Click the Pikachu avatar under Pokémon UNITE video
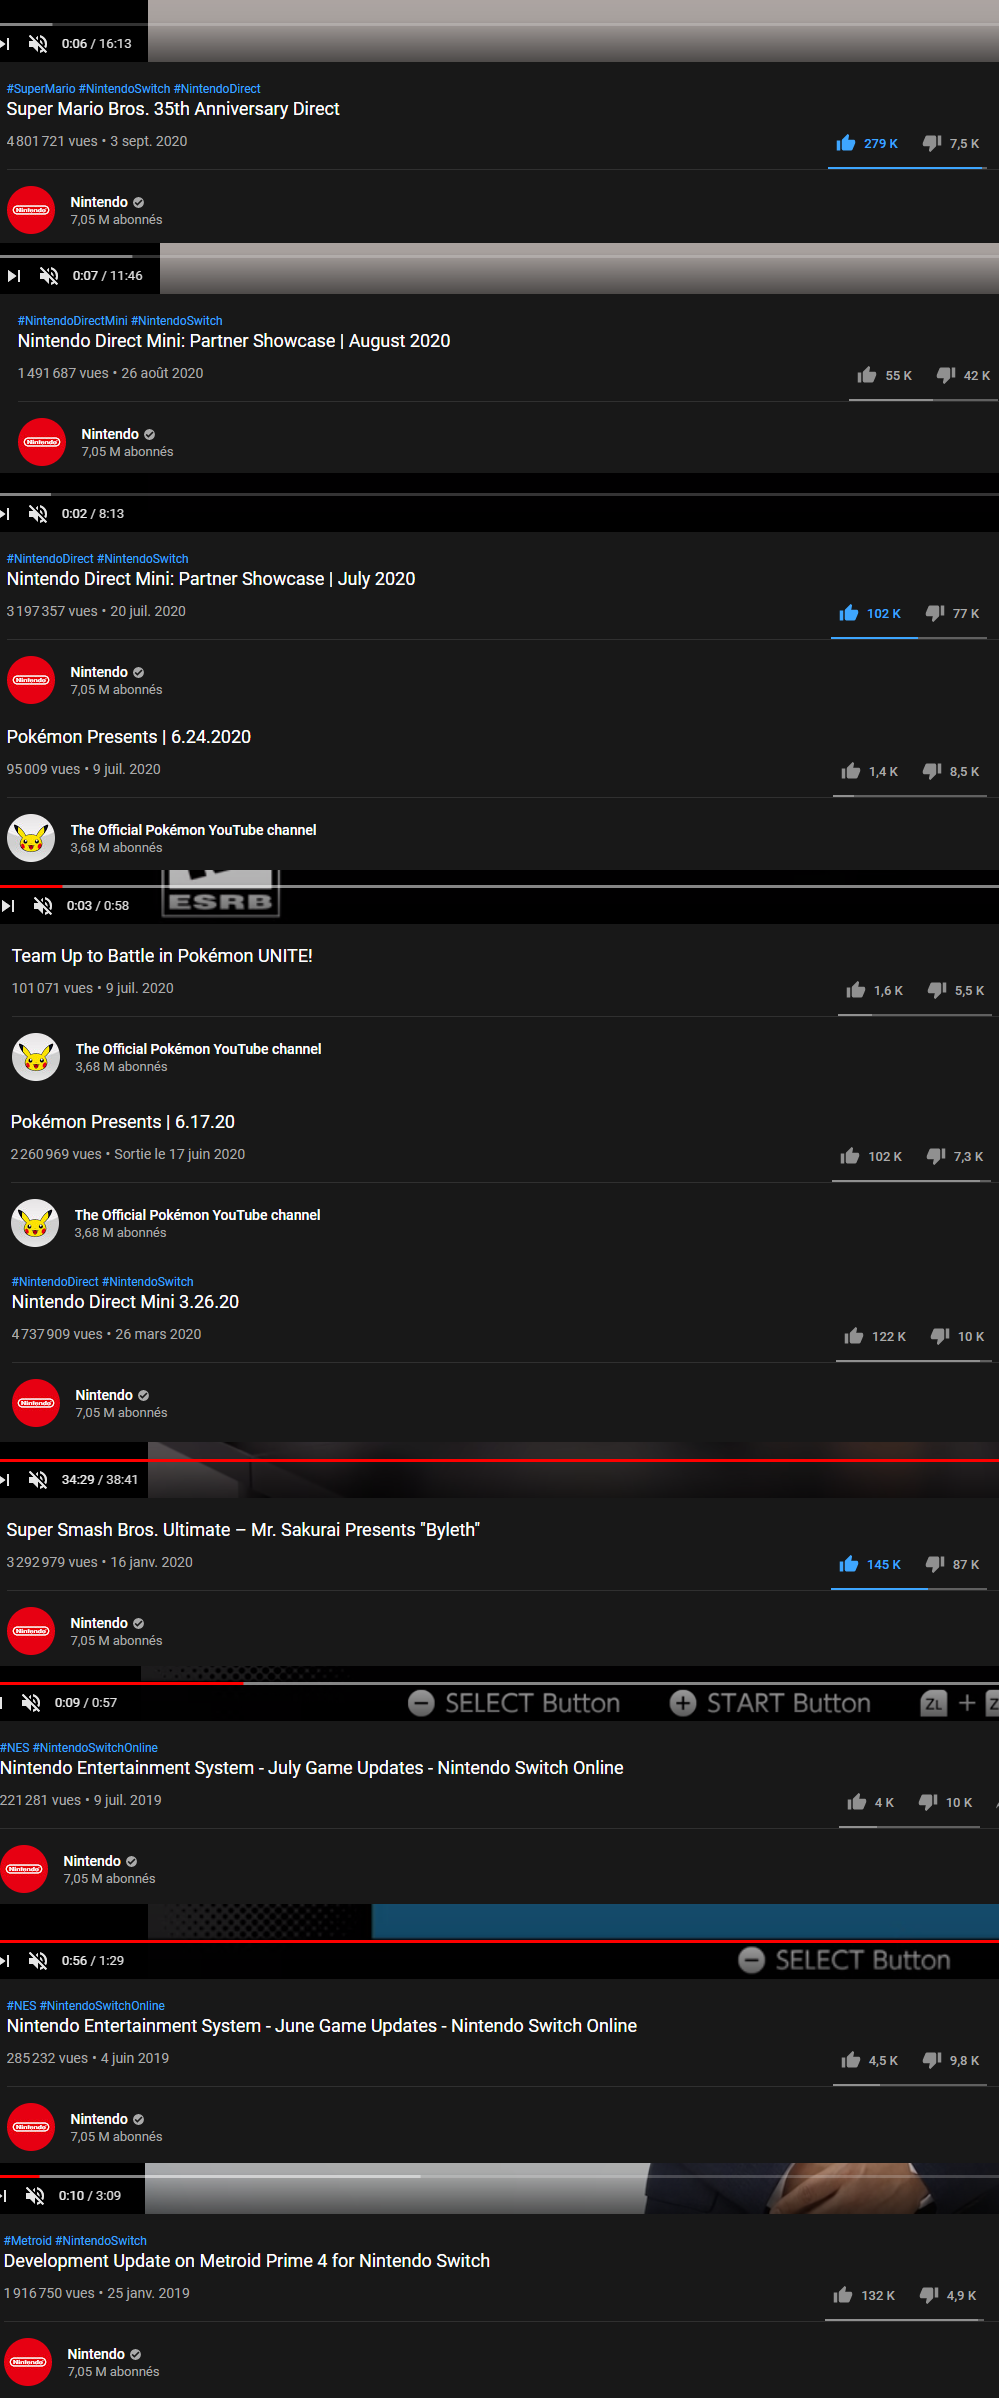 tap(36, 1057)
